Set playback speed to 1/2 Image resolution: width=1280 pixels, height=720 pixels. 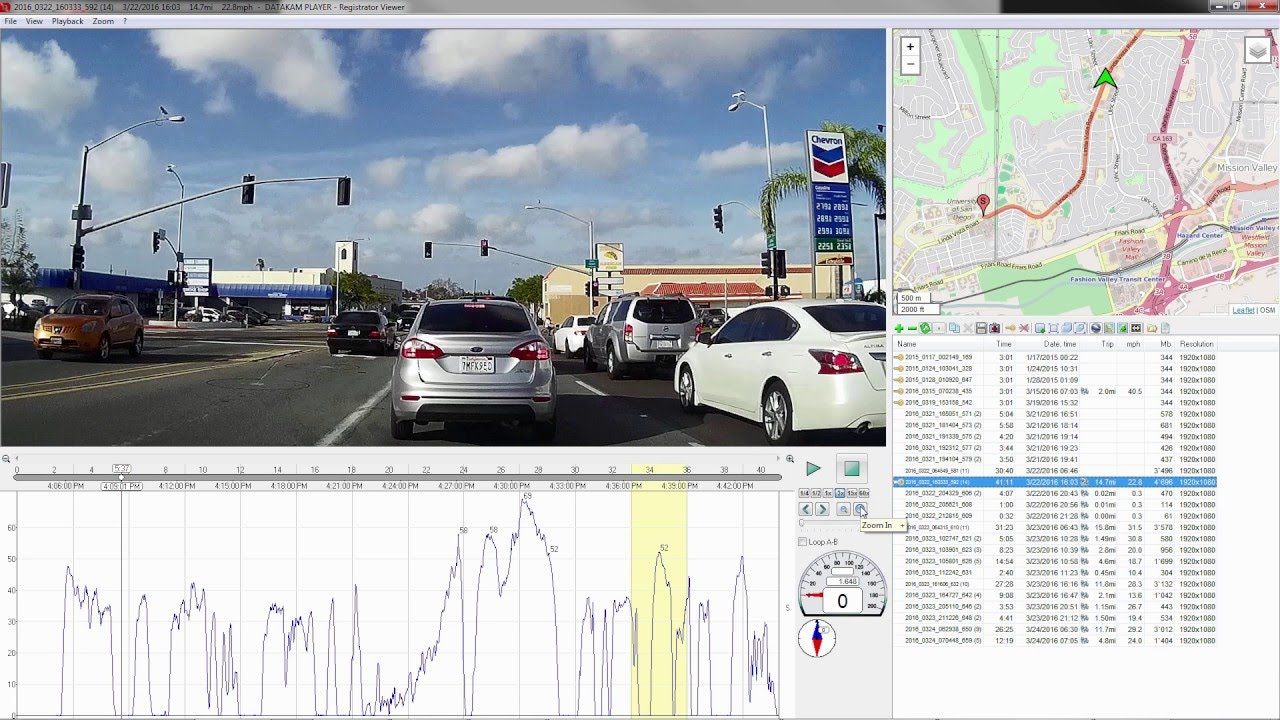[x=816, y=493]
